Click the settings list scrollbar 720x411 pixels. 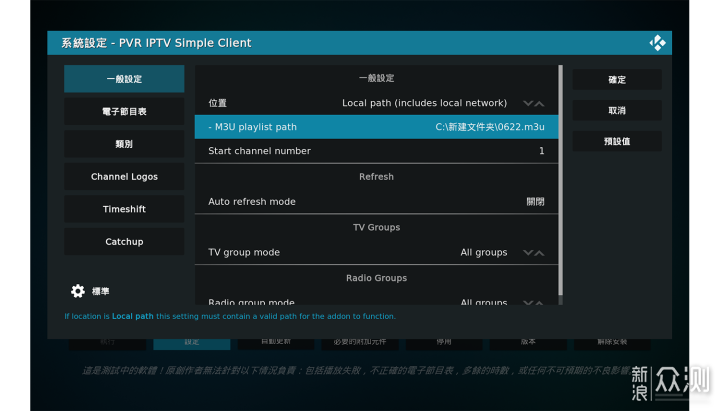pos(560,180)
